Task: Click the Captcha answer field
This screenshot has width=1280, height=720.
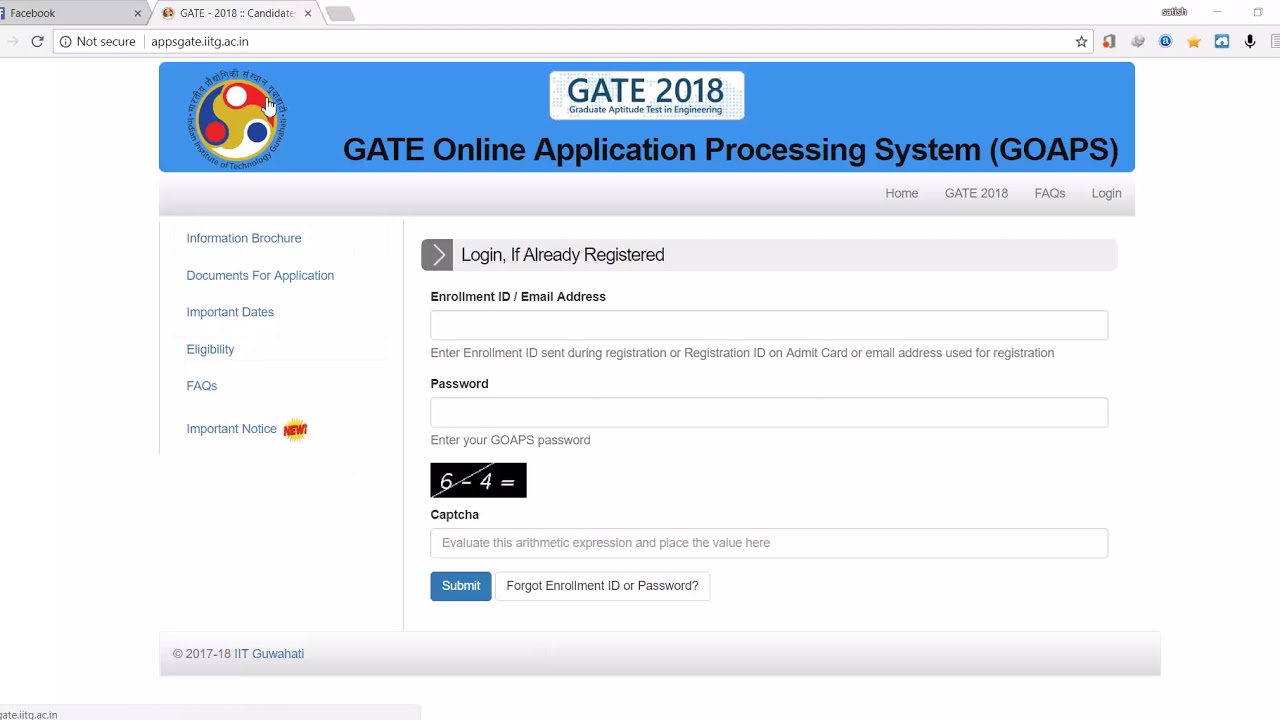Action: (x=769, y=543)
